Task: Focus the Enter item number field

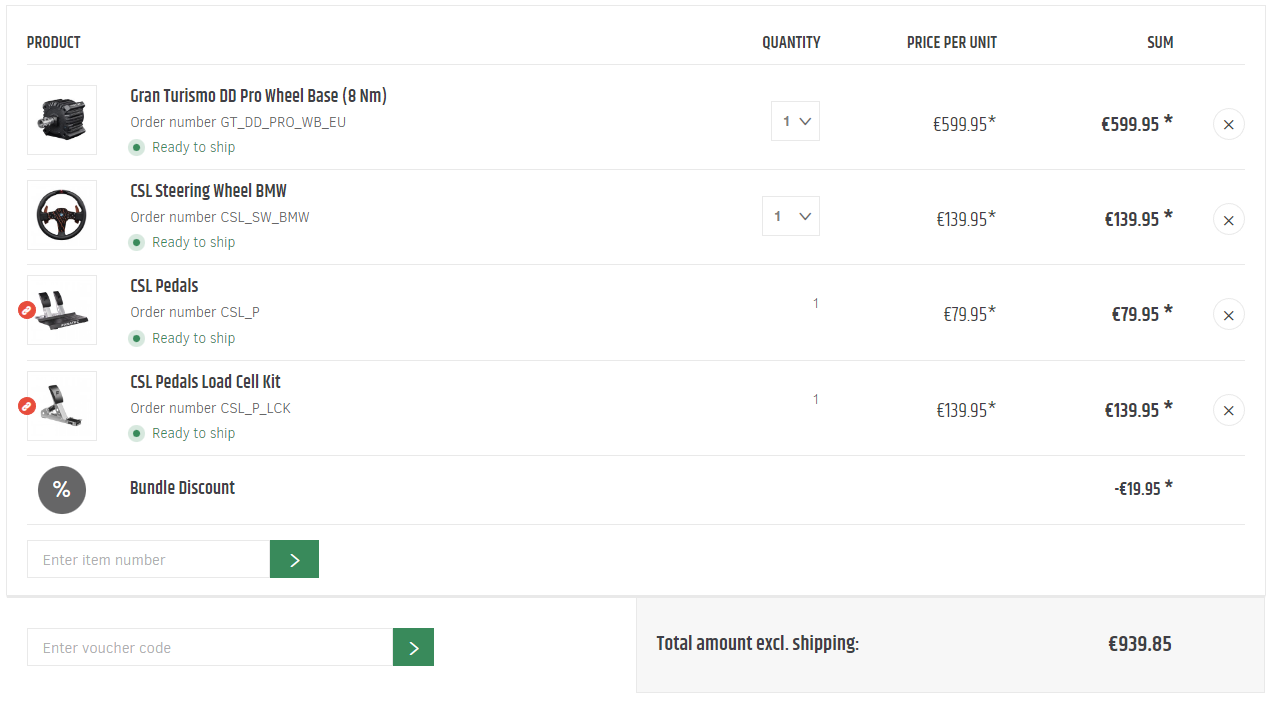Action: [x=149, y=560]
